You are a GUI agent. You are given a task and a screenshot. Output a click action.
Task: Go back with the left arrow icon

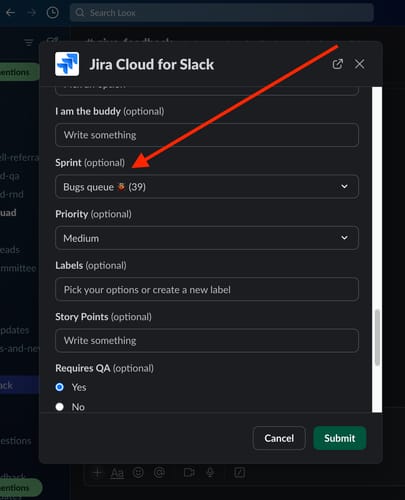[11, 13]
